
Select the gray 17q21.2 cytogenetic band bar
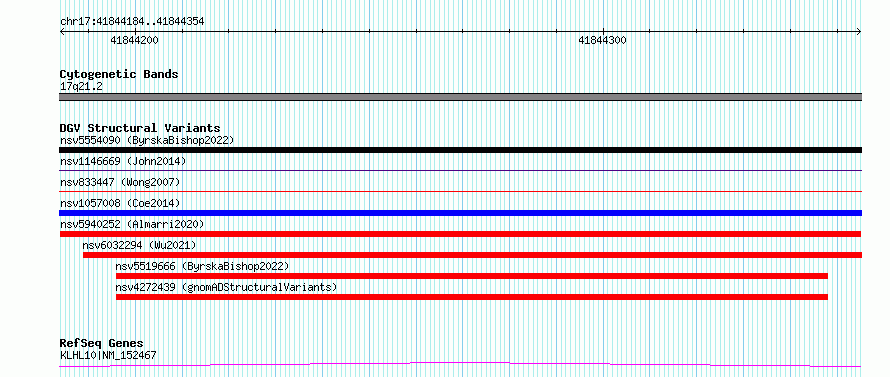tap(460, 97)
